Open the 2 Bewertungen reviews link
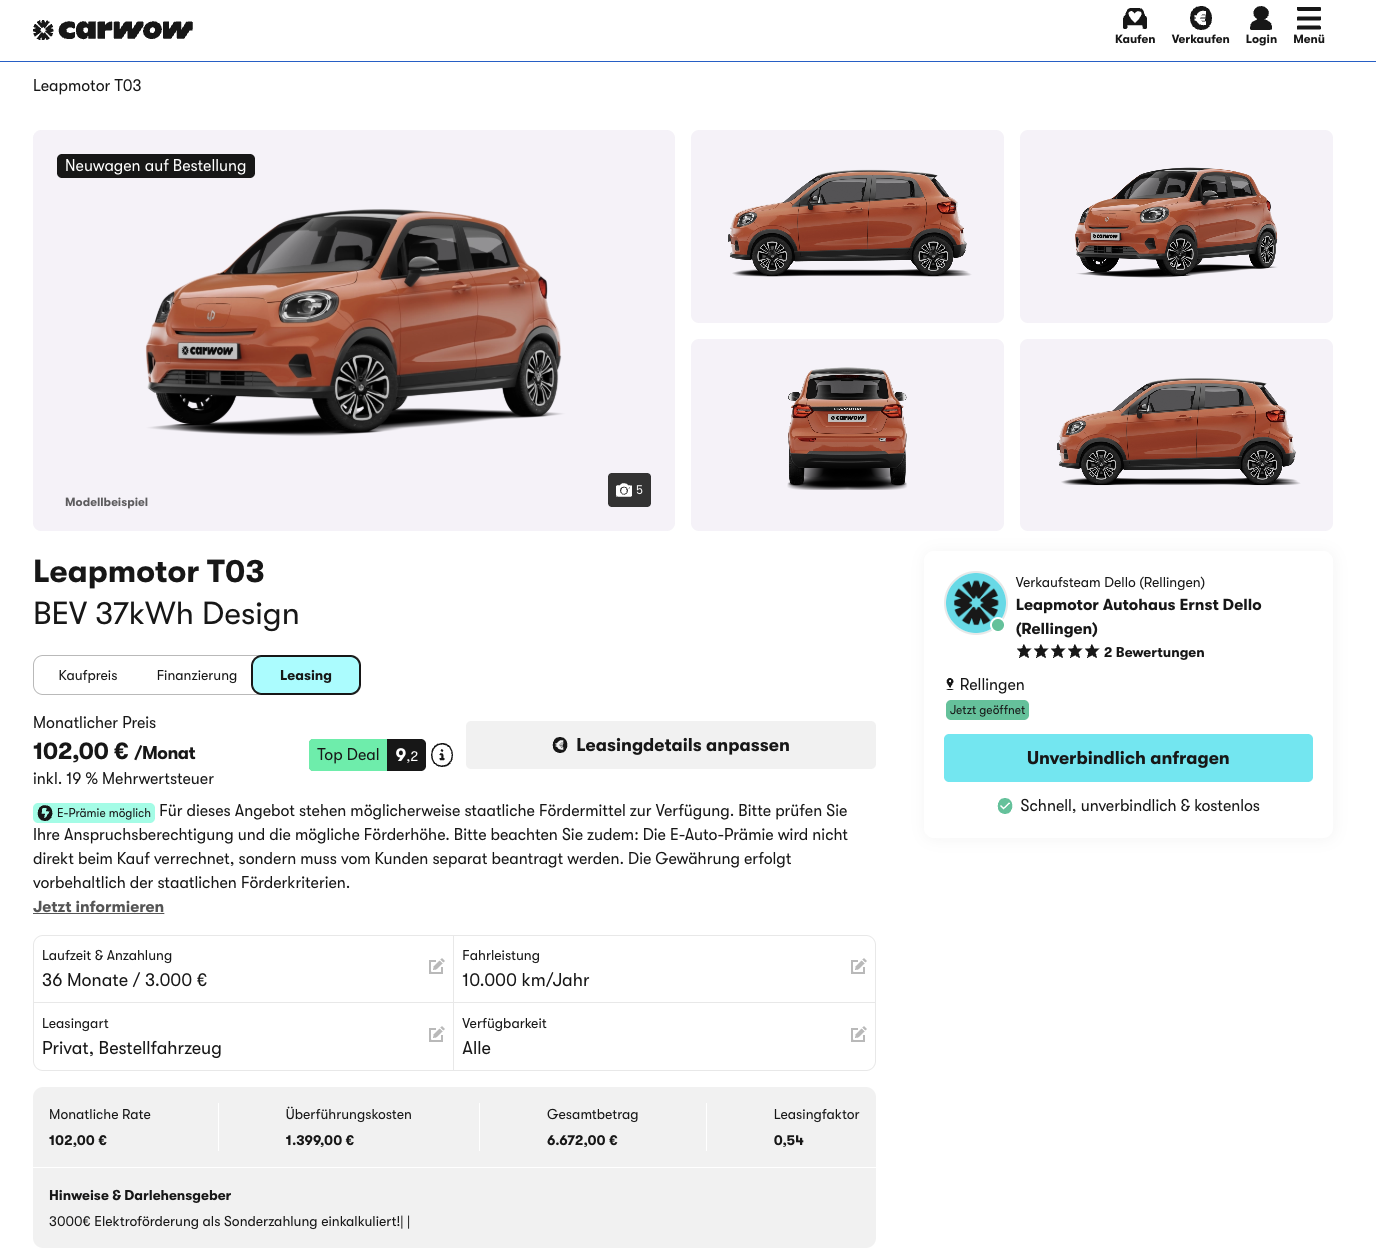Screen dimensions: 1376x1260 pos(1154,652)
